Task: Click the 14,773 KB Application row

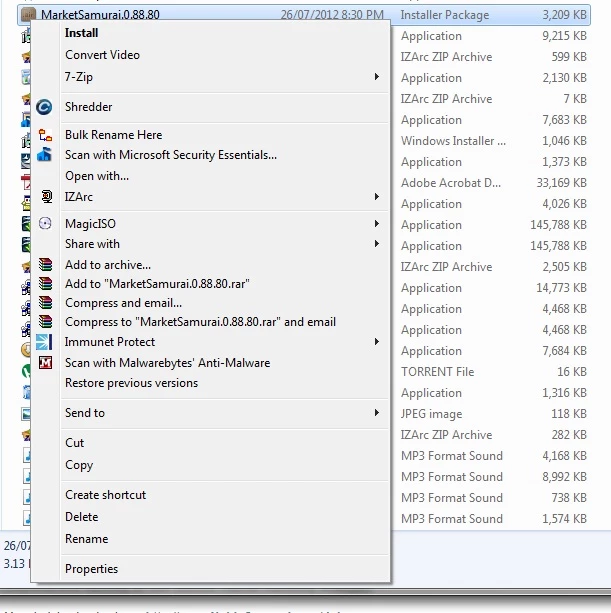Action: coord(494,288)
